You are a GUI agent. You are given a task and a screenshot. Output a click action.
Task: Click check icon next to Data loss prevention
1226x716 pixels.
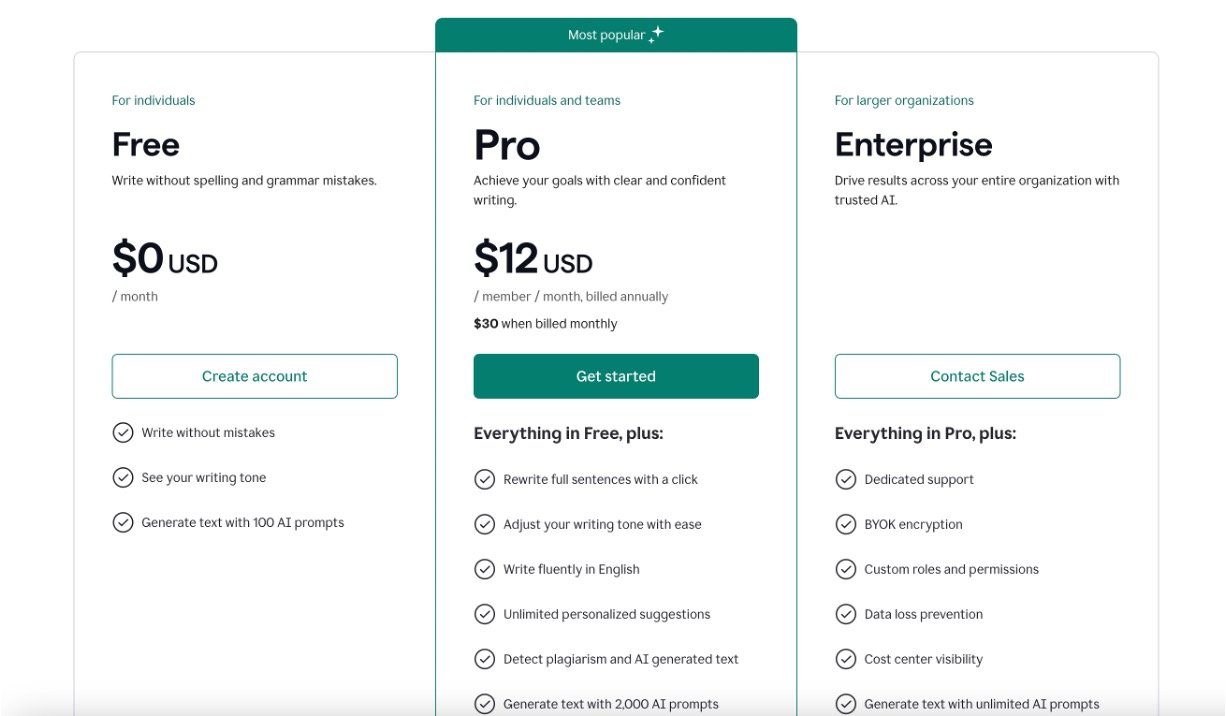846,615
